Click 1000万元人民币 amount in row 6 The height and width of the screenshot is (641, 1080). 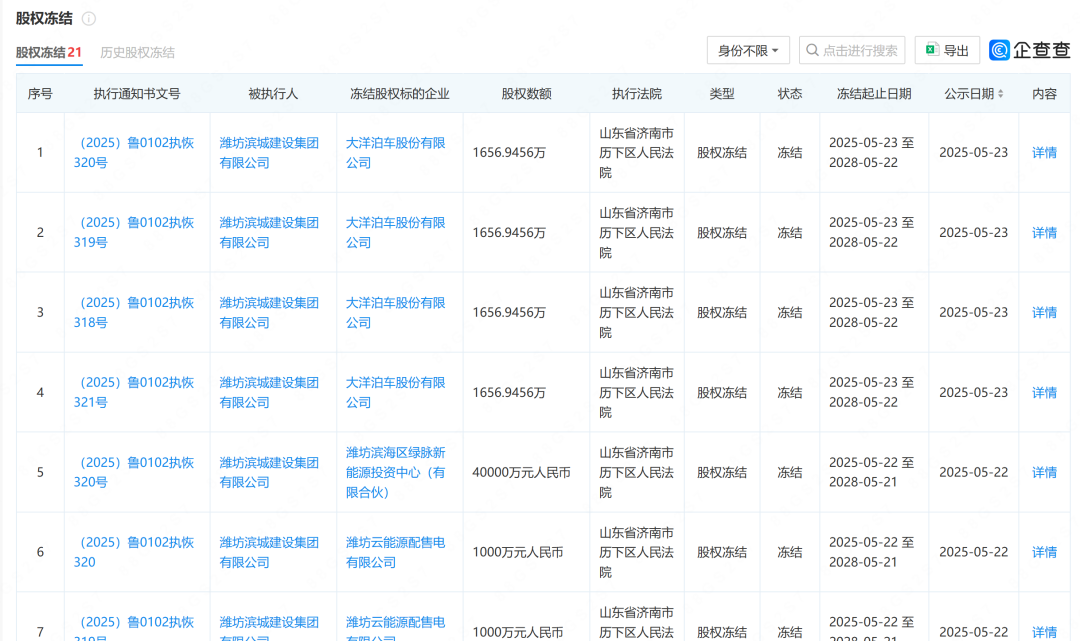(518, 552)
